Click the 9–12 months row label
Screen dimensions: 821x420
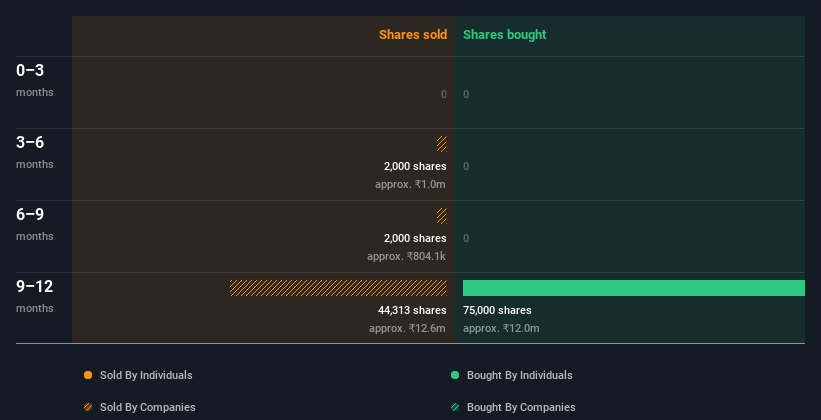[35, 296]
